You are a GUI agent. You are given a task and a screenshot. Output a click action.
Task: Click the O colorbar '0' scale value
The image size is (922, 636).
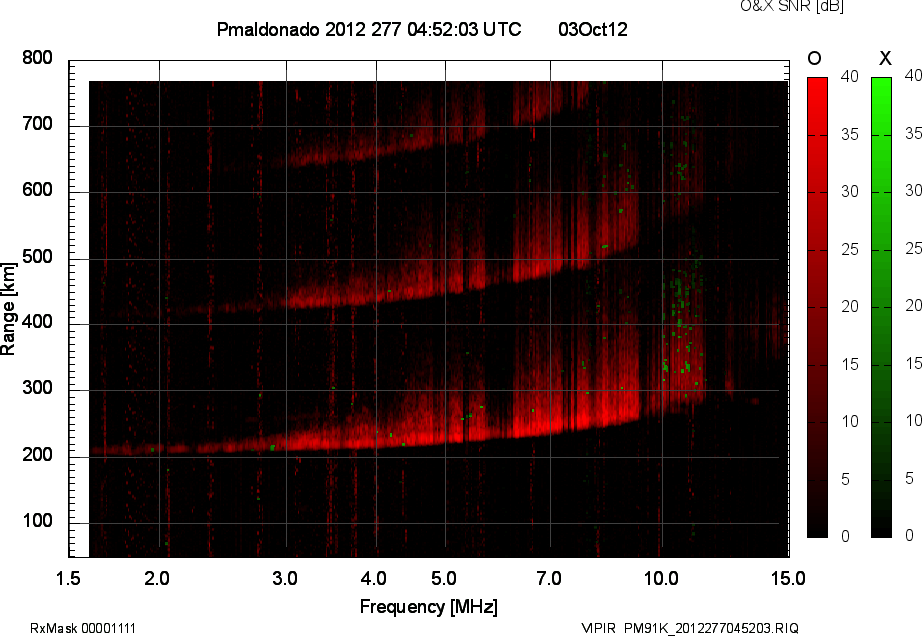tap(845, 536)
